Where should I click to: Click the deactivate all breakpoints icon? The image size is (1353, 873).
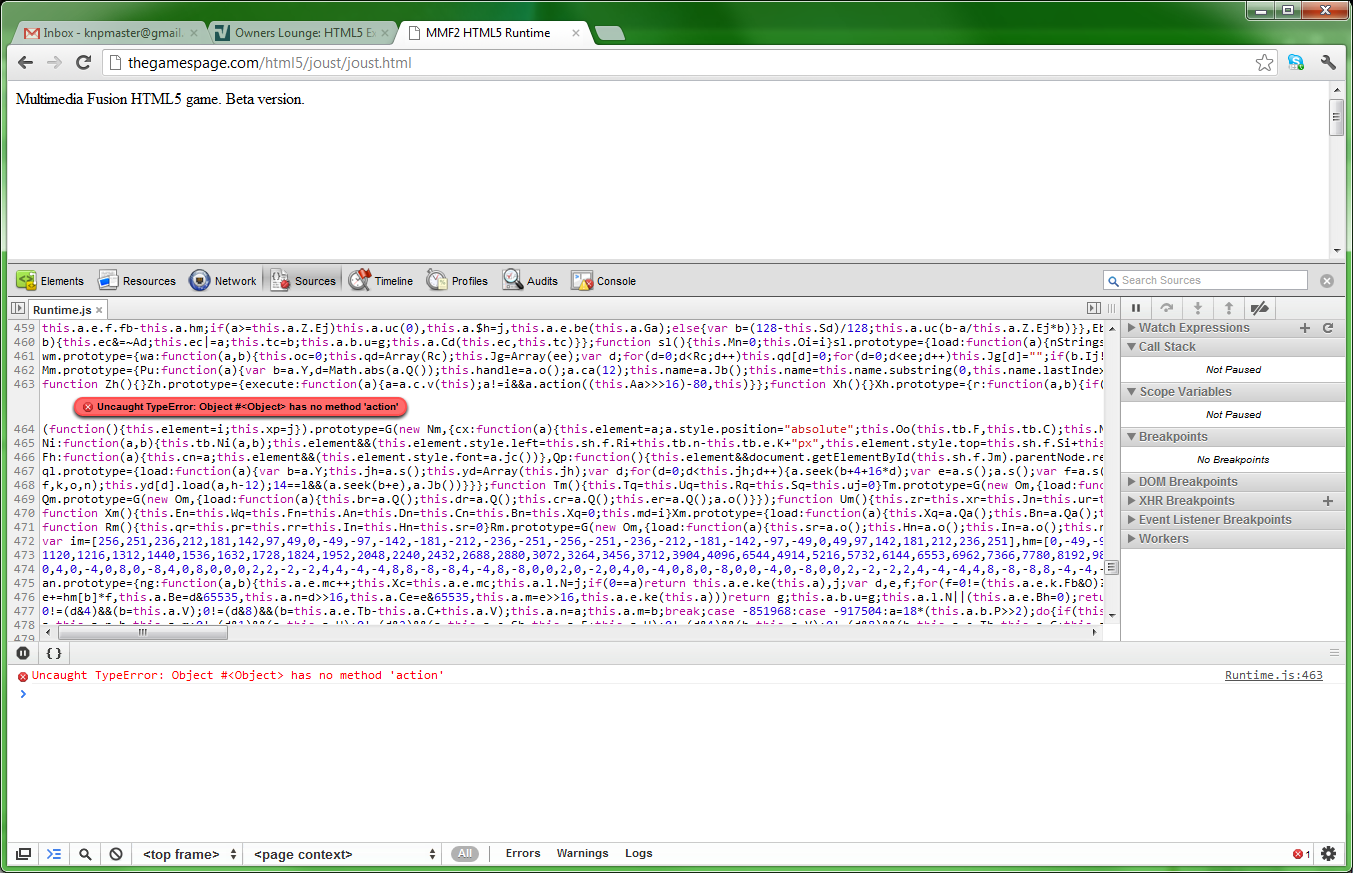[x=1260, y=309]
